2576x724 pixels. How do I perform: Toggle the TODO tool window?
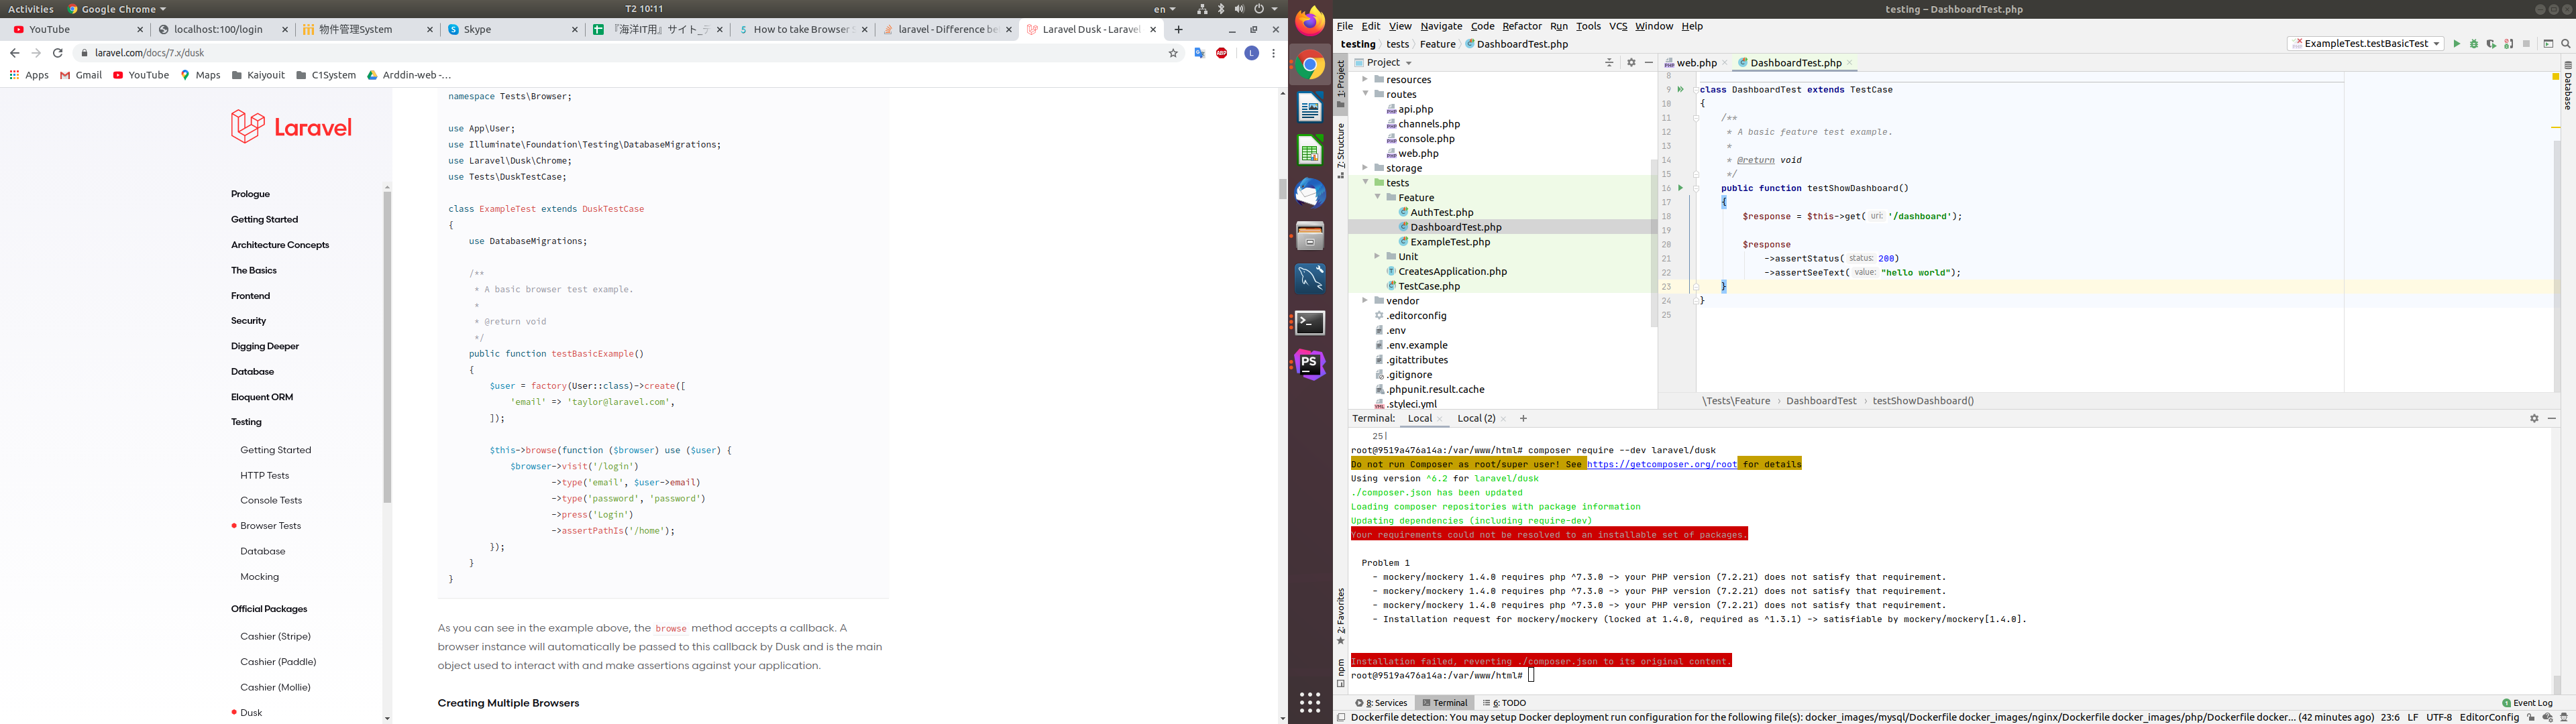point(1504,703)
